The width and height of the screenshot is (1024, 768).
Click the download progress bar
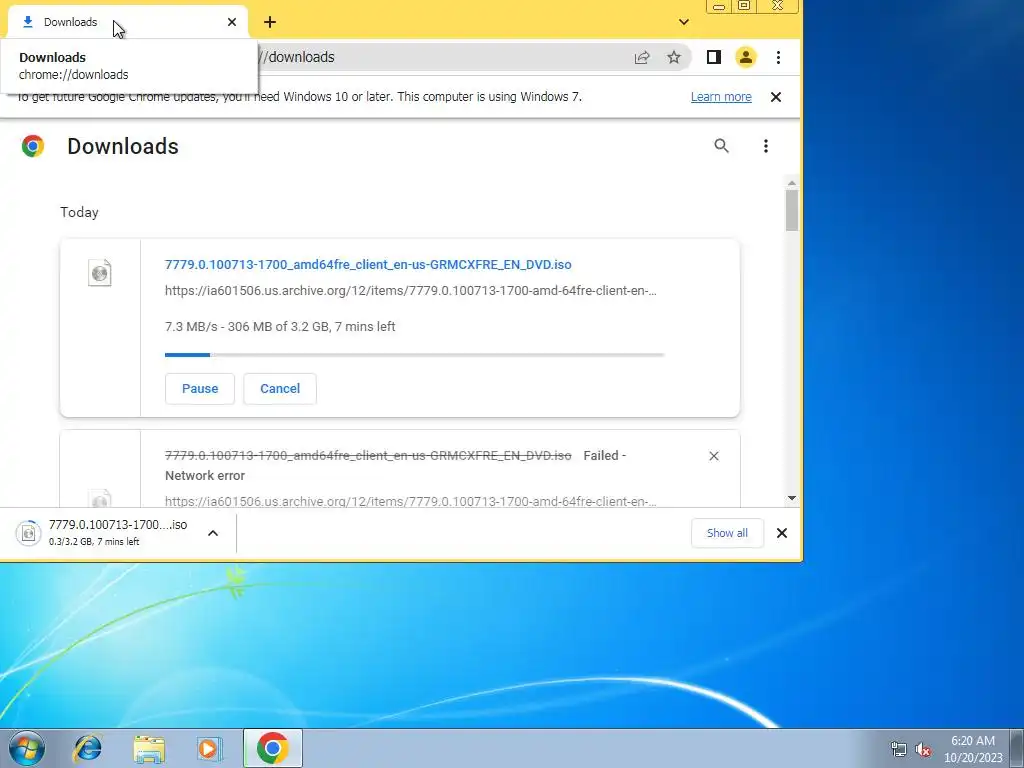(415, 355)
